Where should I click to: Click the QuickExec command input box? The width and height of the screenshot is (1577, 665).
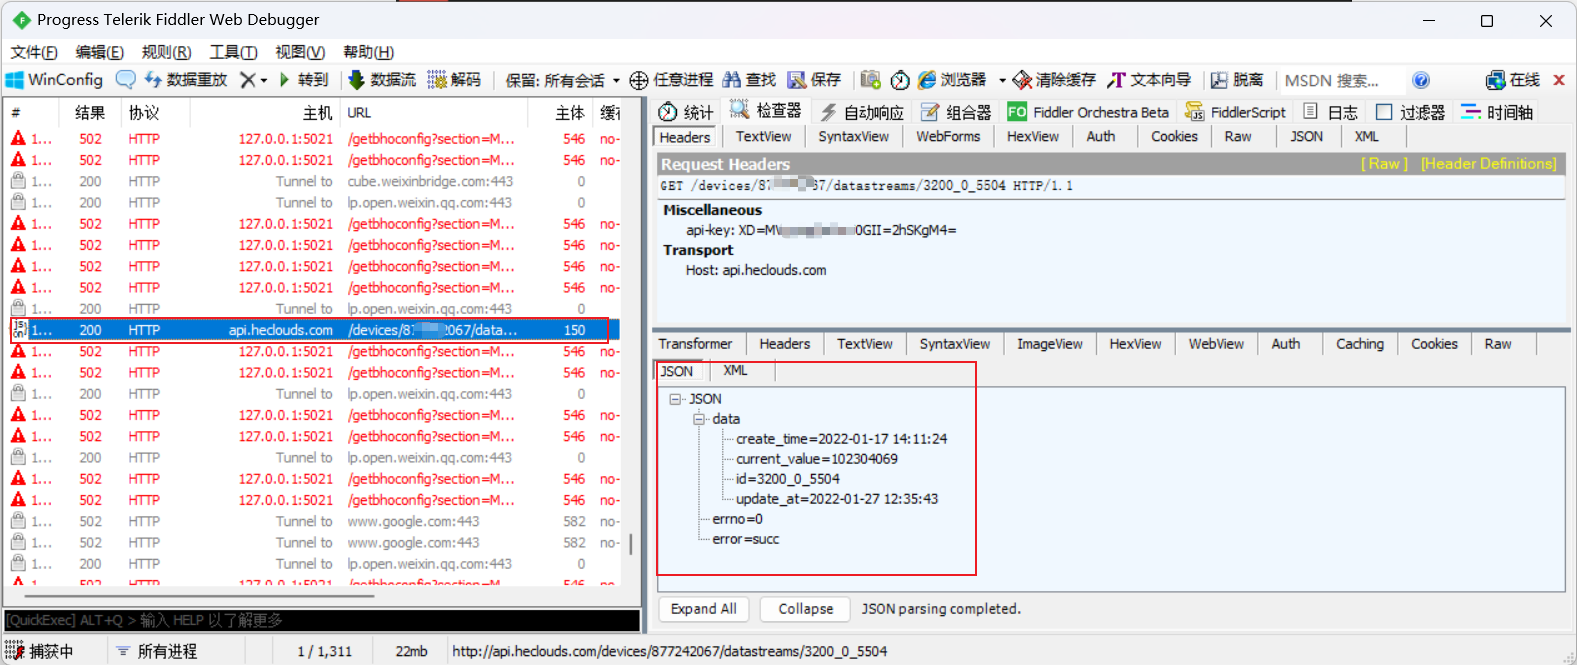pyautogui.click(x=322, y=620)
